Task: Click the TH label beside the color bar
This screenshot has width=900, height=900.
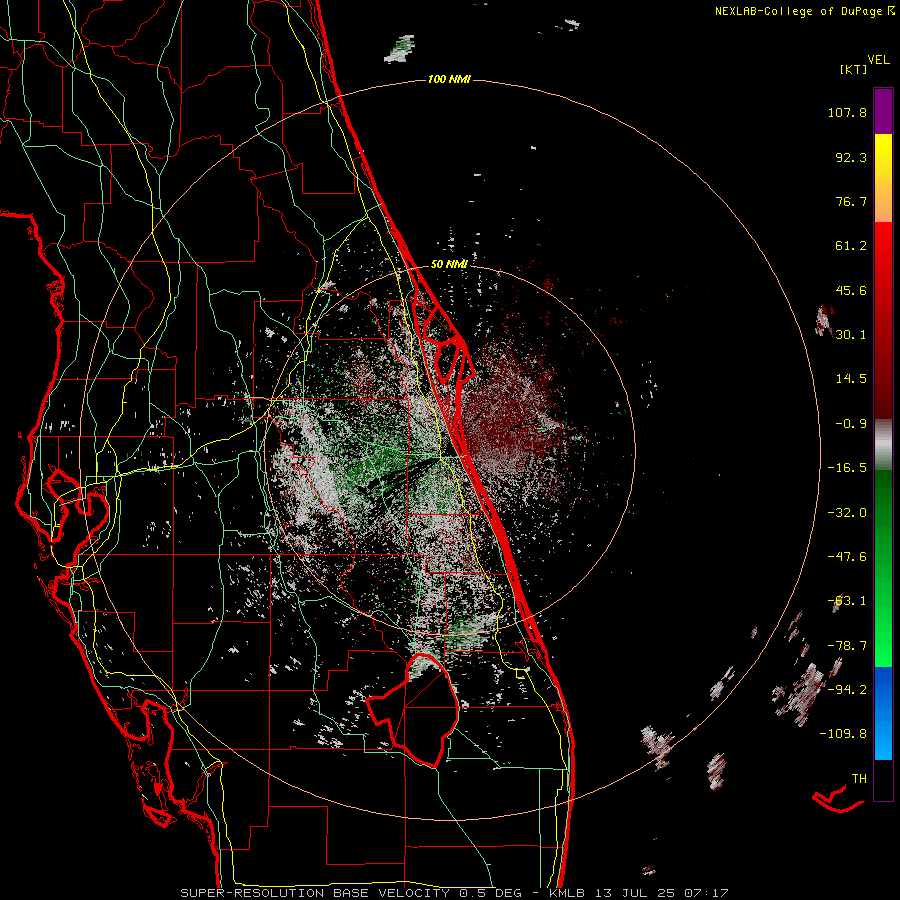Action: tap(859, 778)
